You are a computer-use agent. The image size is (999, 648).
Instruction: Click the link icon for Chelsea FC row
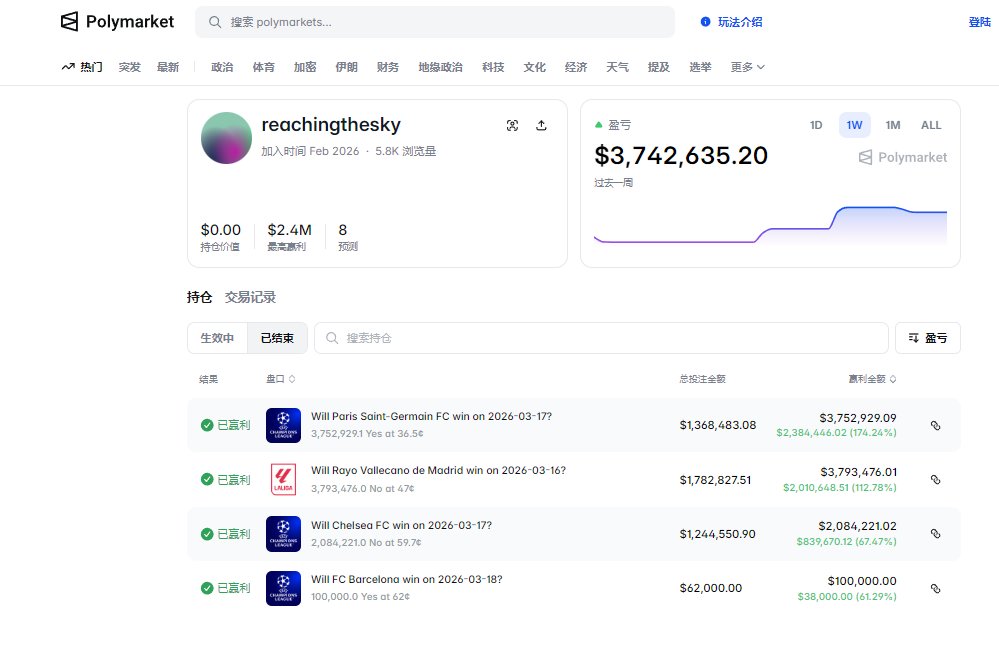pos(935,534)
